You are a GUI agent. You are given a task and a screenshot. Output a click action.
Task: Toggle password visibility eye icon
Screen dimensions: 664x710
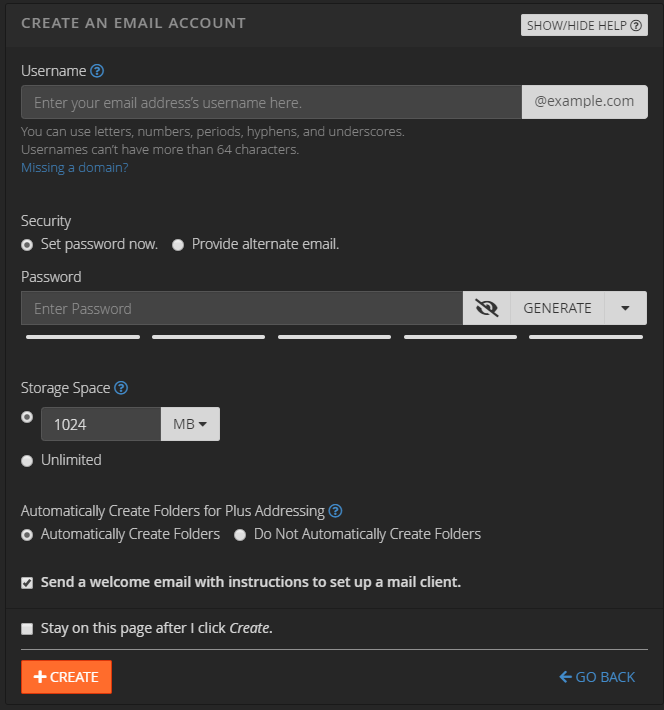coord(487,308)
